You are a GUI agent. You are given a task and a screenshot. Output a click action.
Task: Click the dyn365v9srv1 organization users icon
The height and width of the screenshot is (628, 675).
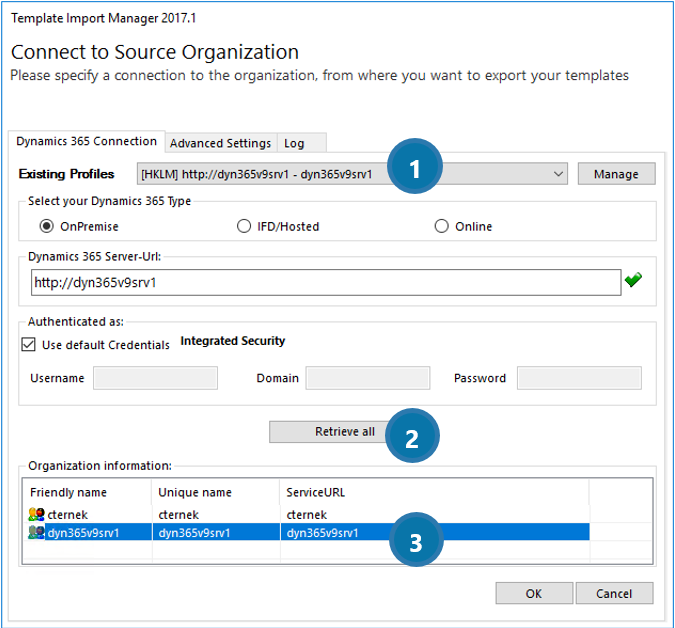click(x=36, y=532)
